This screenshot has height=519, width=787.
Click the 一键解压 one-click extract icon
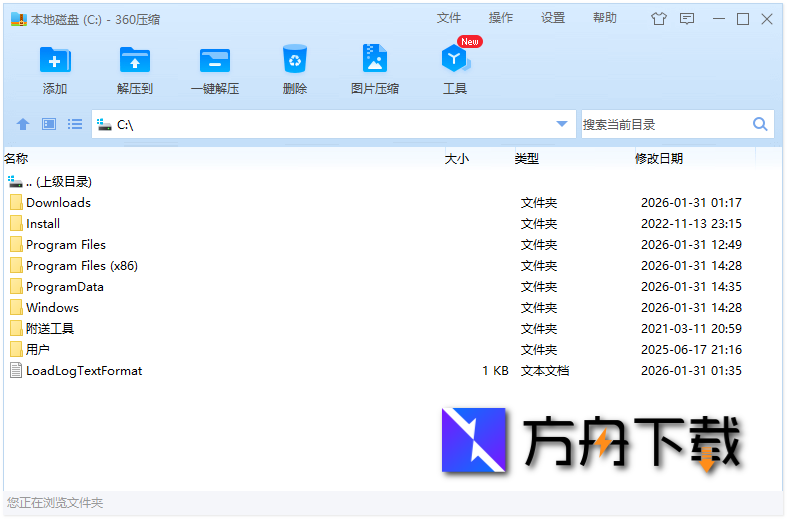pyautogui.click(x=215, y=60)
